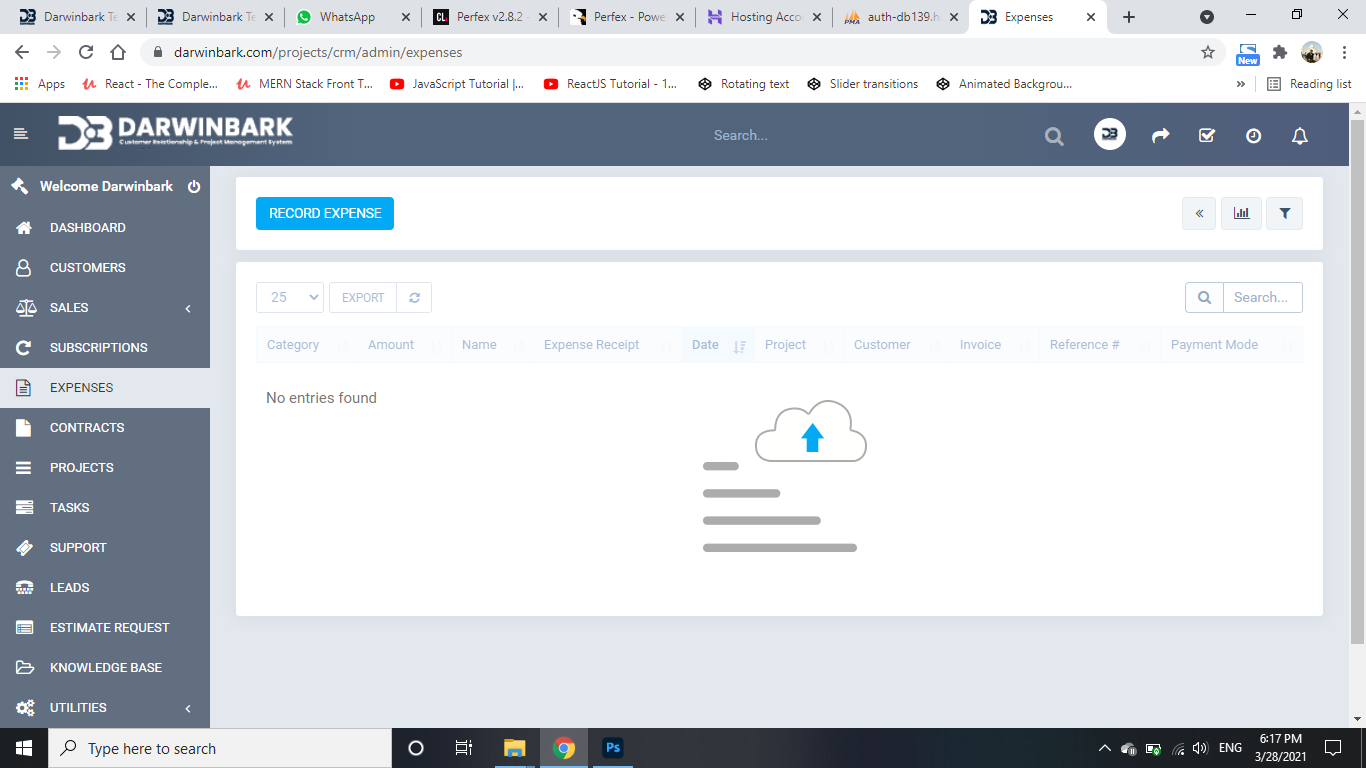
Task: Open Customers from the sidebar
Action: 88,268
